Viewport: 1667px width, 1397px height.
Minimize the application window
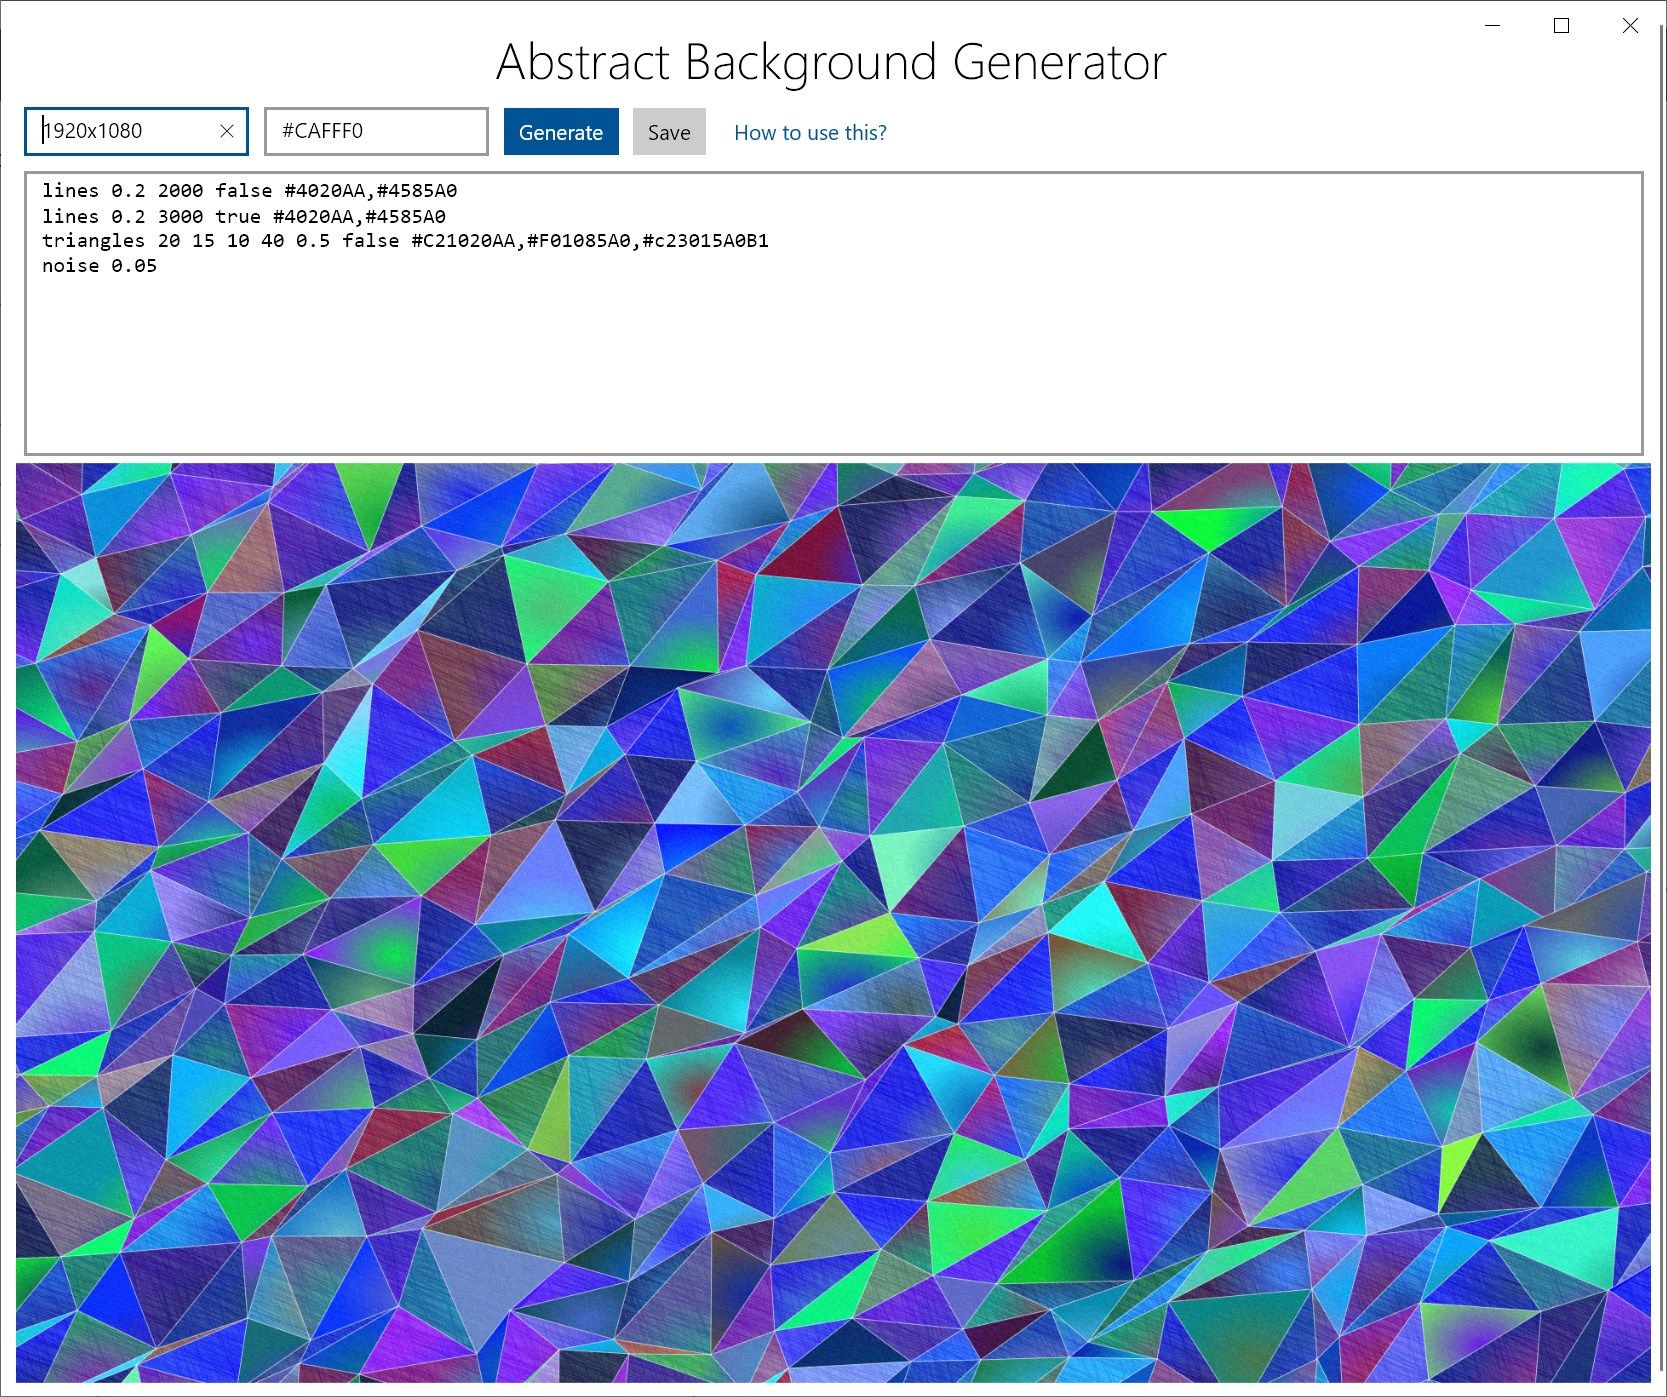[x=1494, y=26]
